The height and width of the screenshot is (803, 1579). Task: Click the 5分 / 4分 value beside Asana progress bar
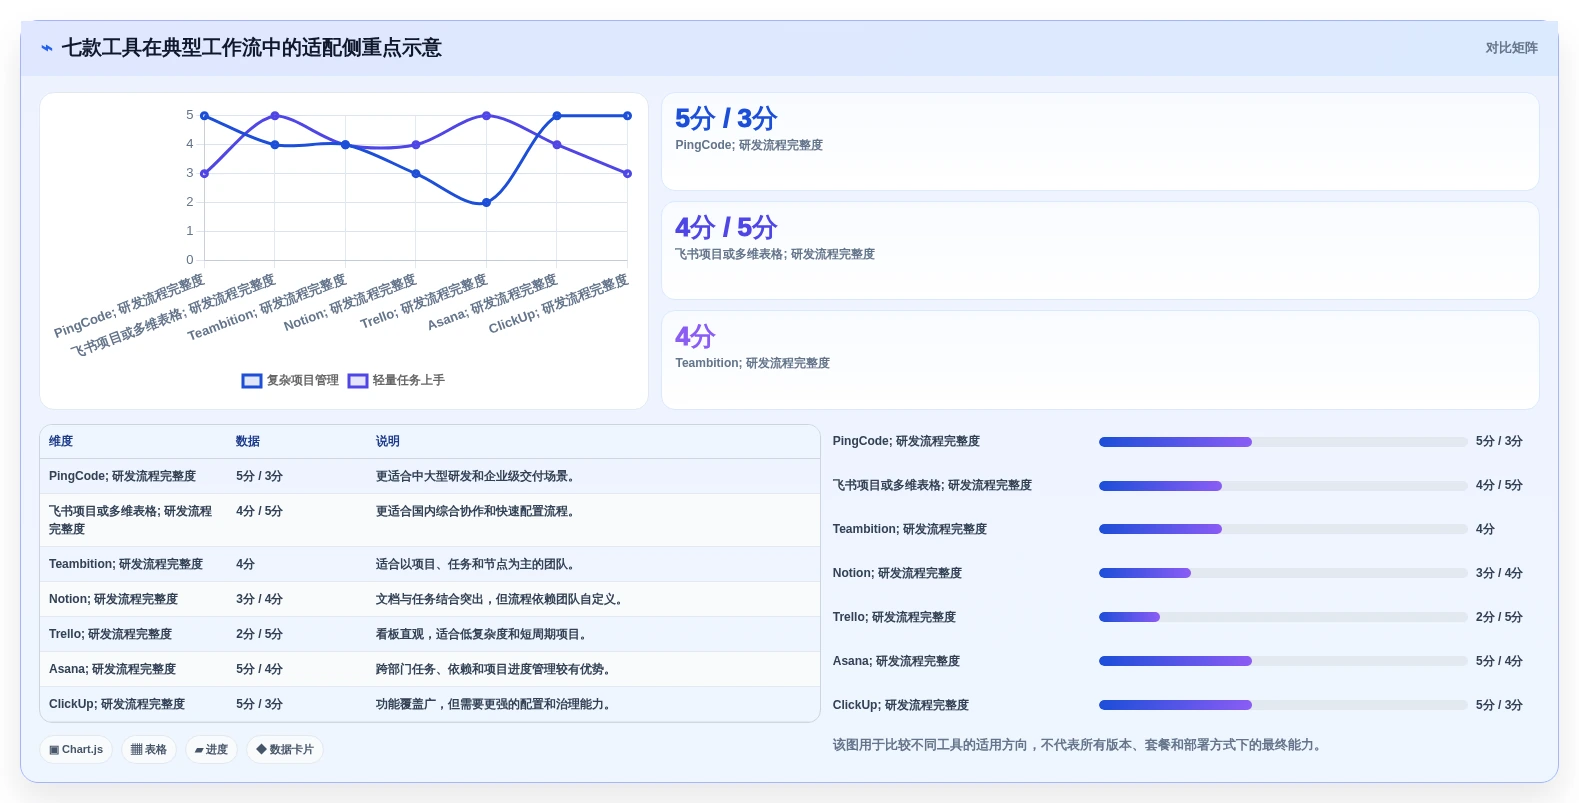tap(1499, 662)
